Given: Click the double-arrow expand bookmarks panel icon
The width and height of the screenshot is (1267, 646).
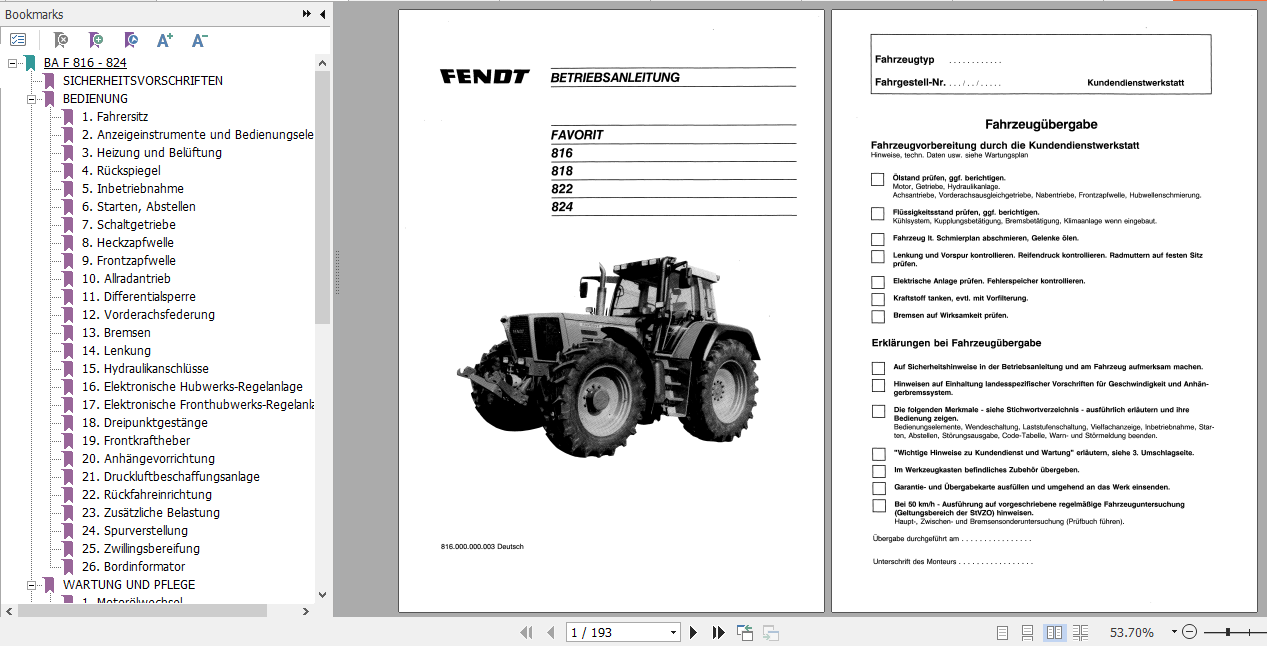Looking at the screenshot, I should tap(307, 14).
